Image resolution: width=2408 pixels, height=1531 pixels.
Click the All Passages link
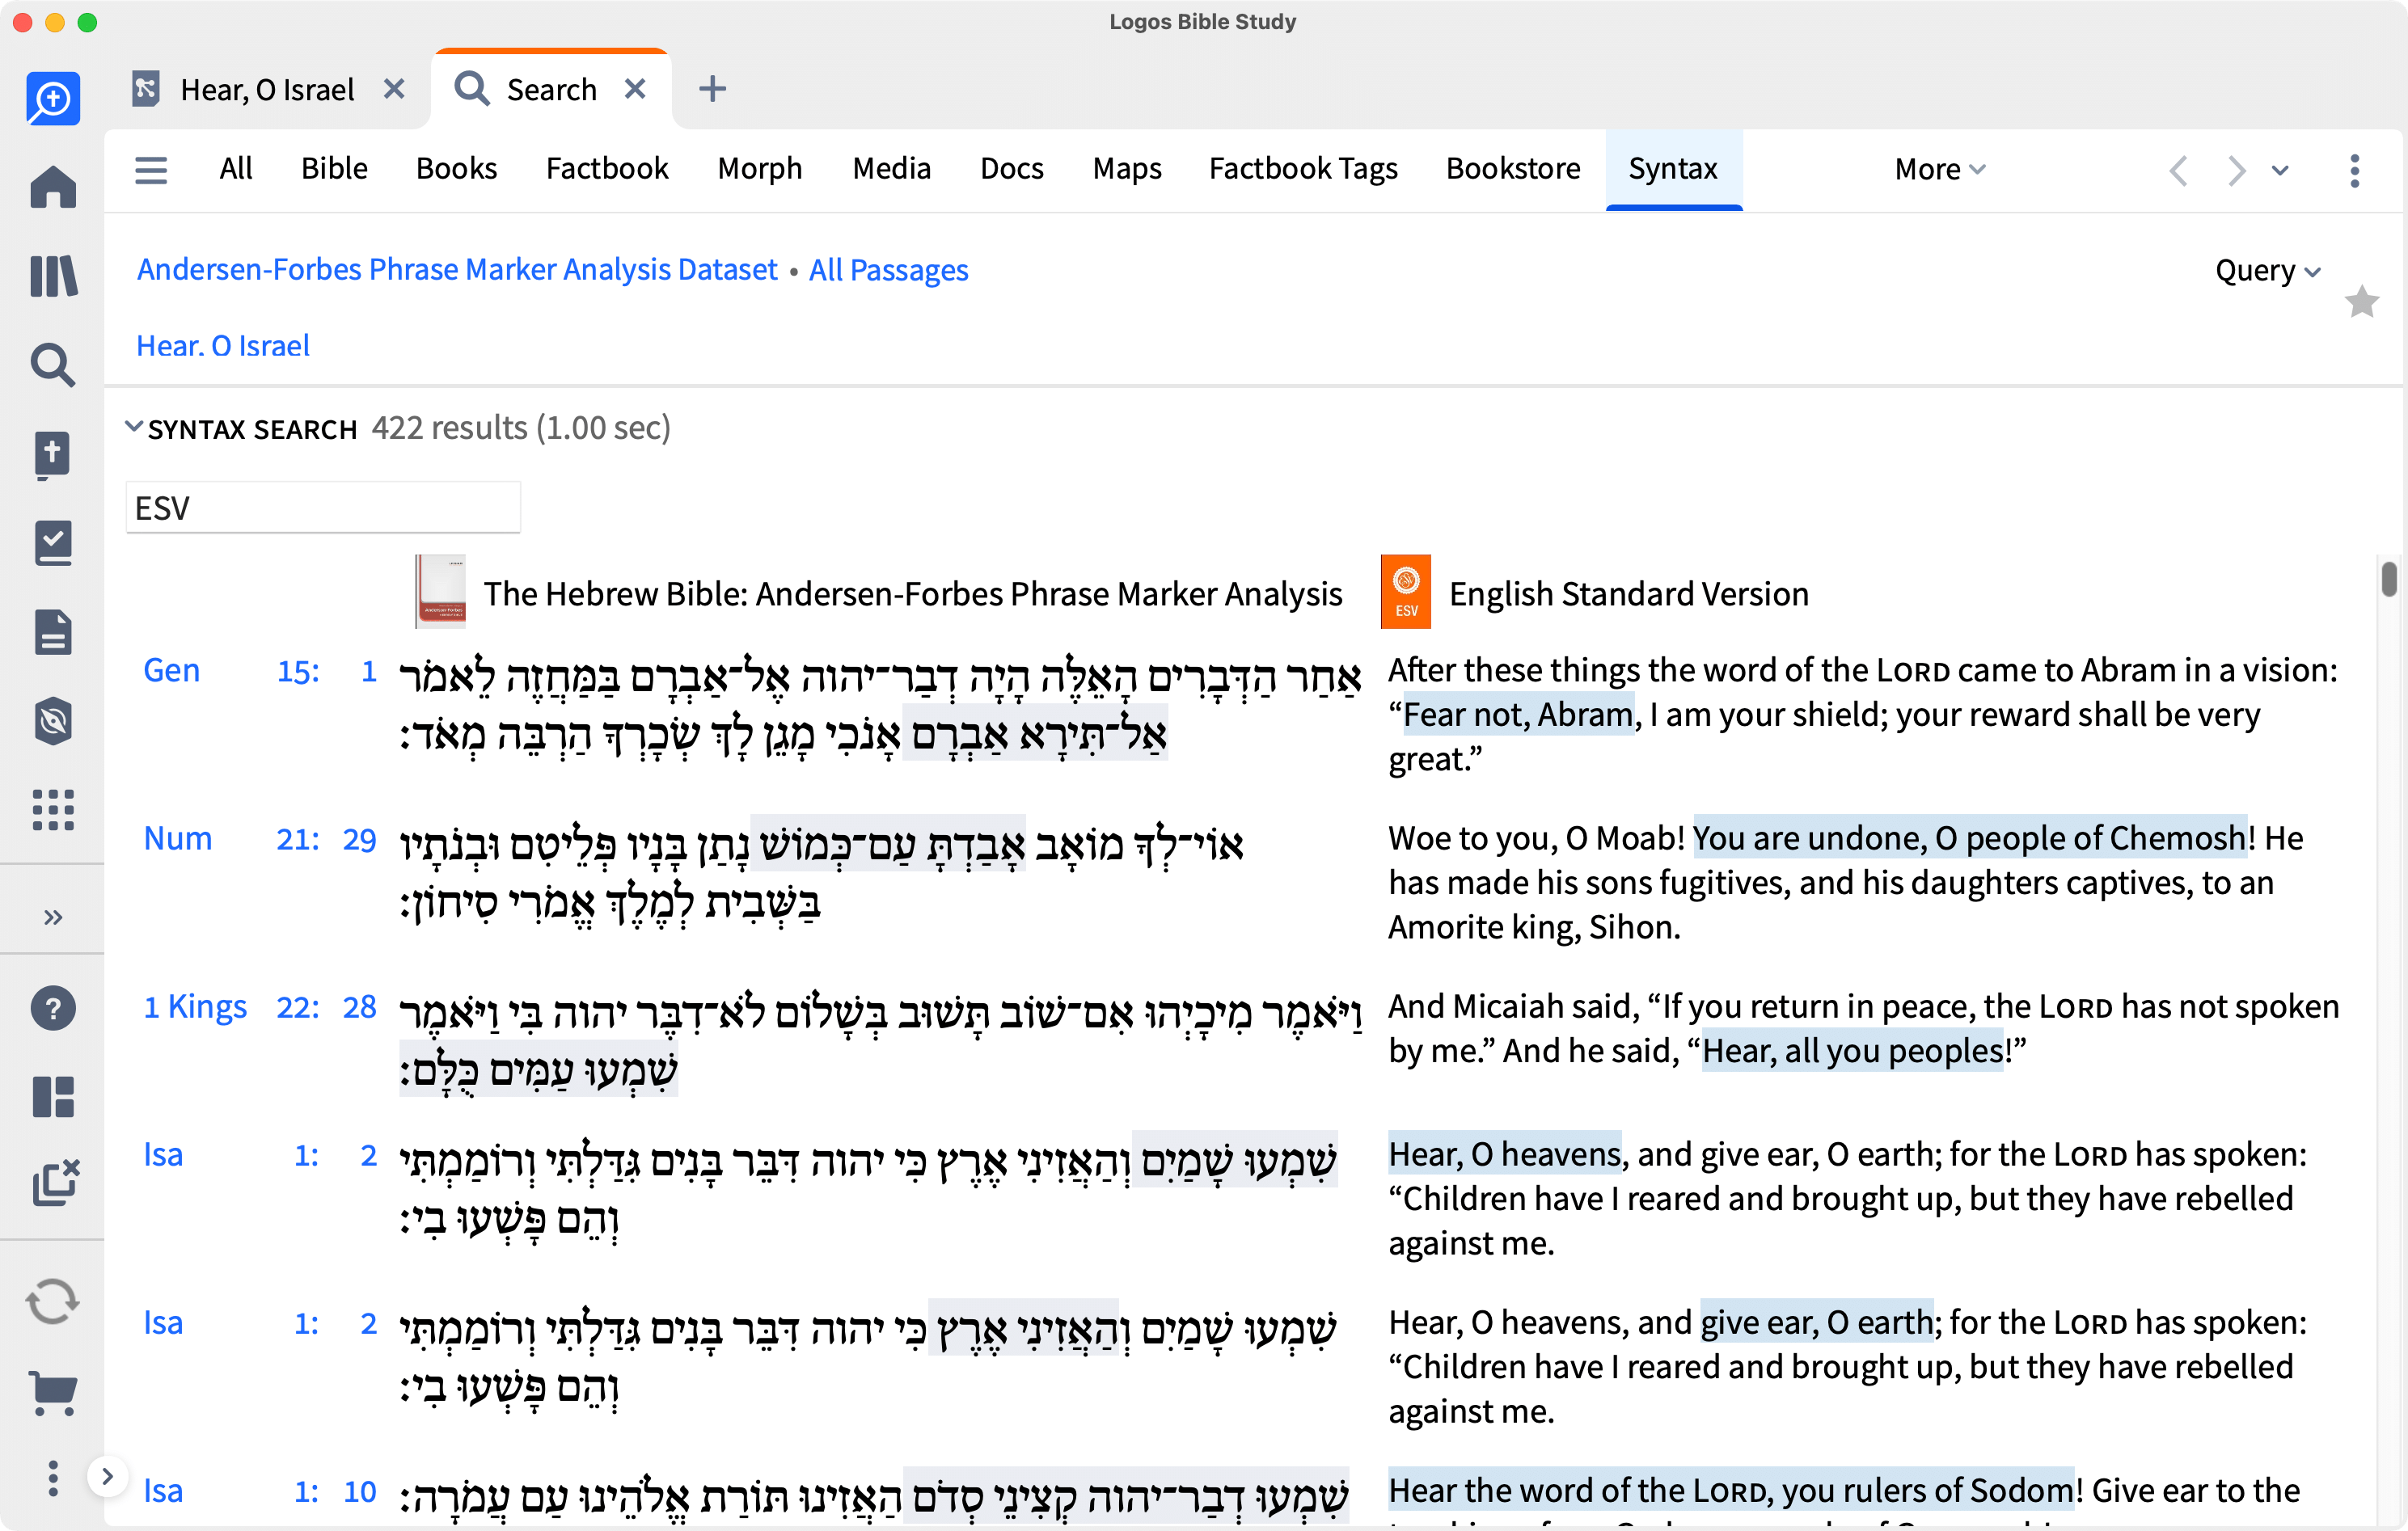(x=888, y=270)
